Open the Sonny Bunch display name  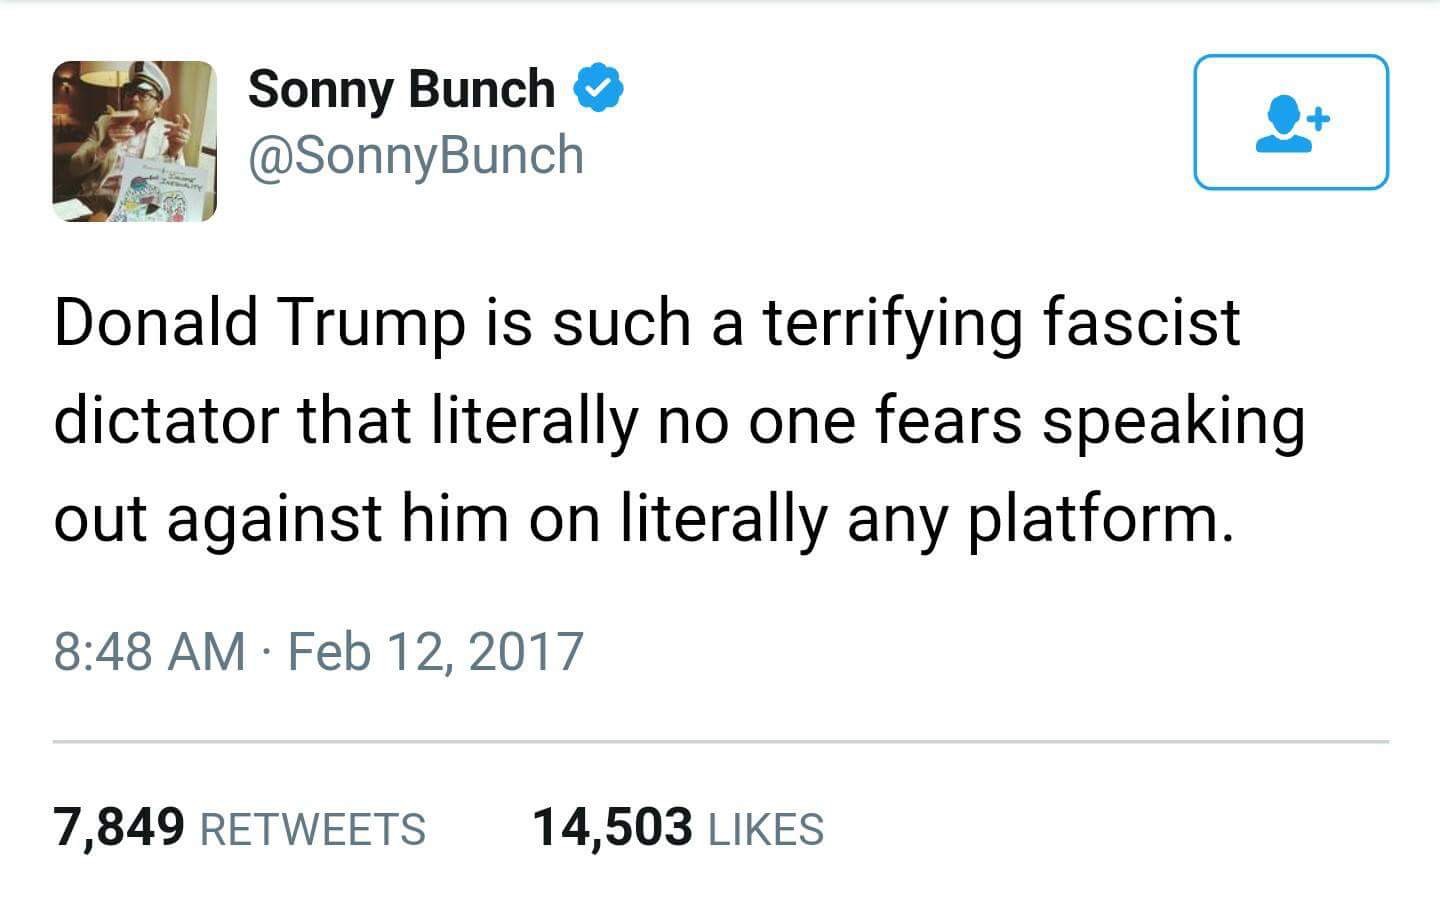[401, 88]
